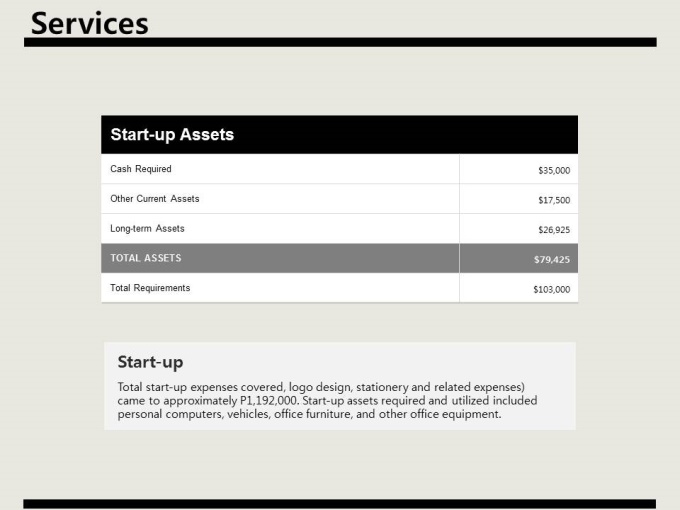Image resolution: width=680 pixels, height=510 pixels.
Task: Click the bottom black footer bar
Action: coord(340,504)
